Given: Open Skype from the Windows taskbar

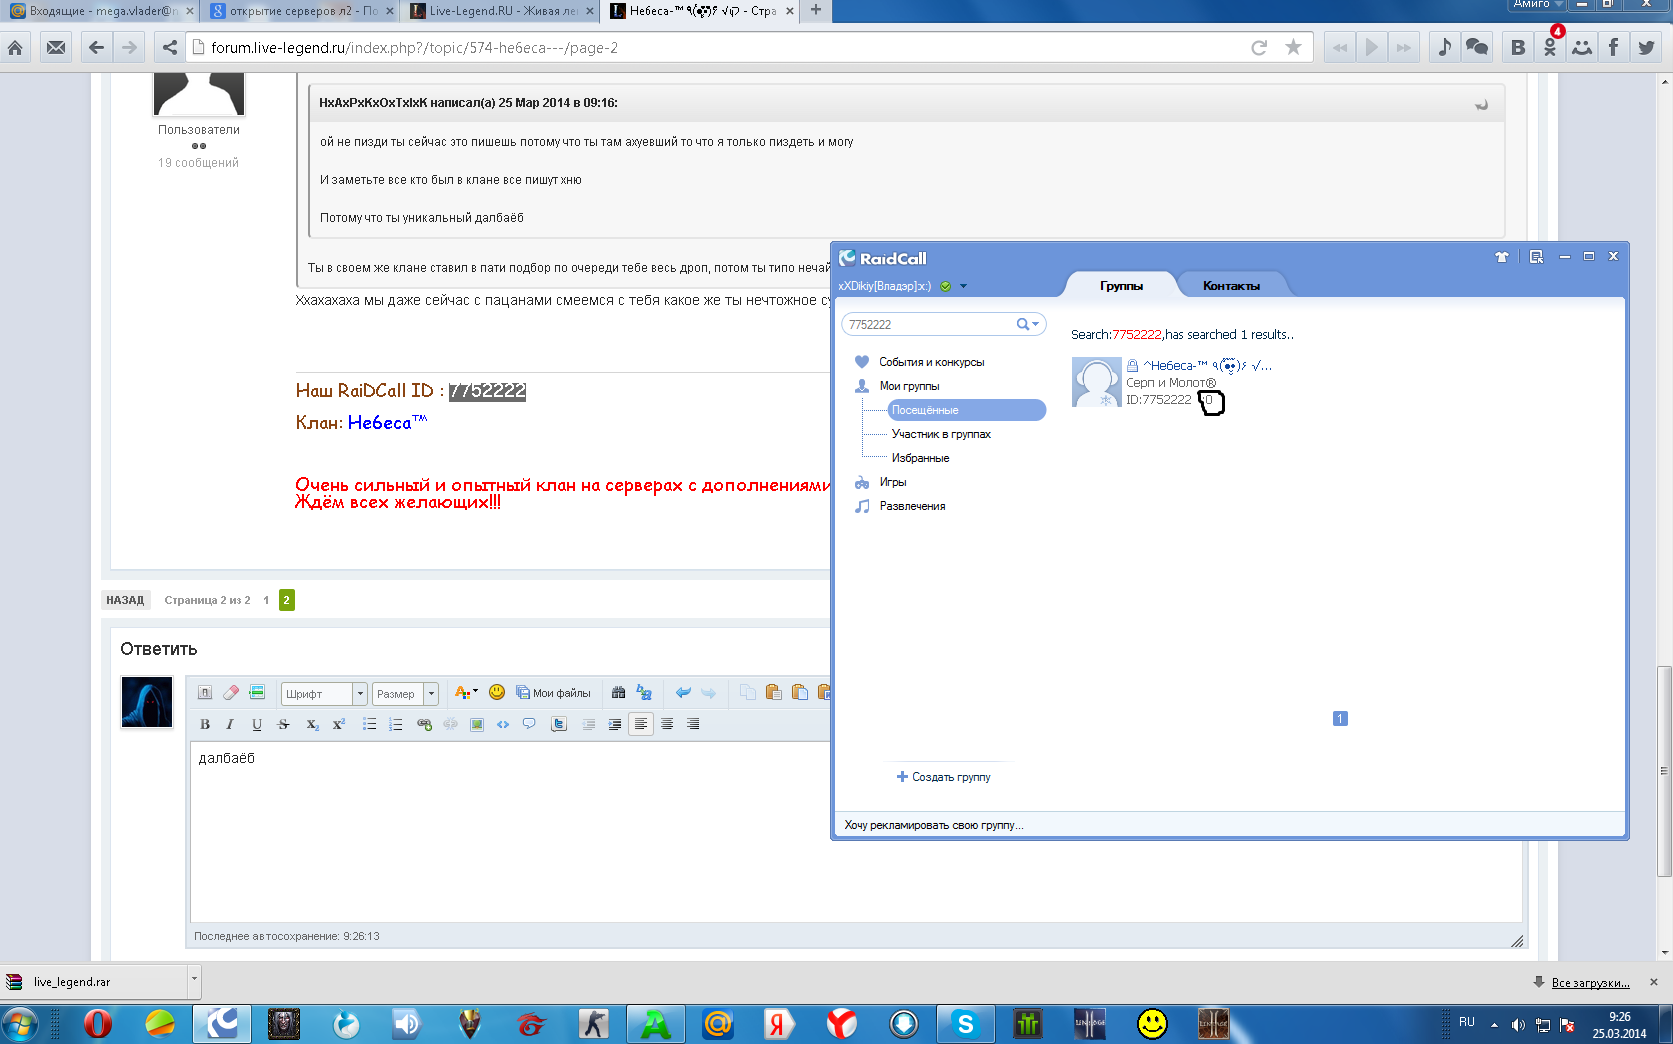Looking at the screenshot, I should [x=965, y=1024].
